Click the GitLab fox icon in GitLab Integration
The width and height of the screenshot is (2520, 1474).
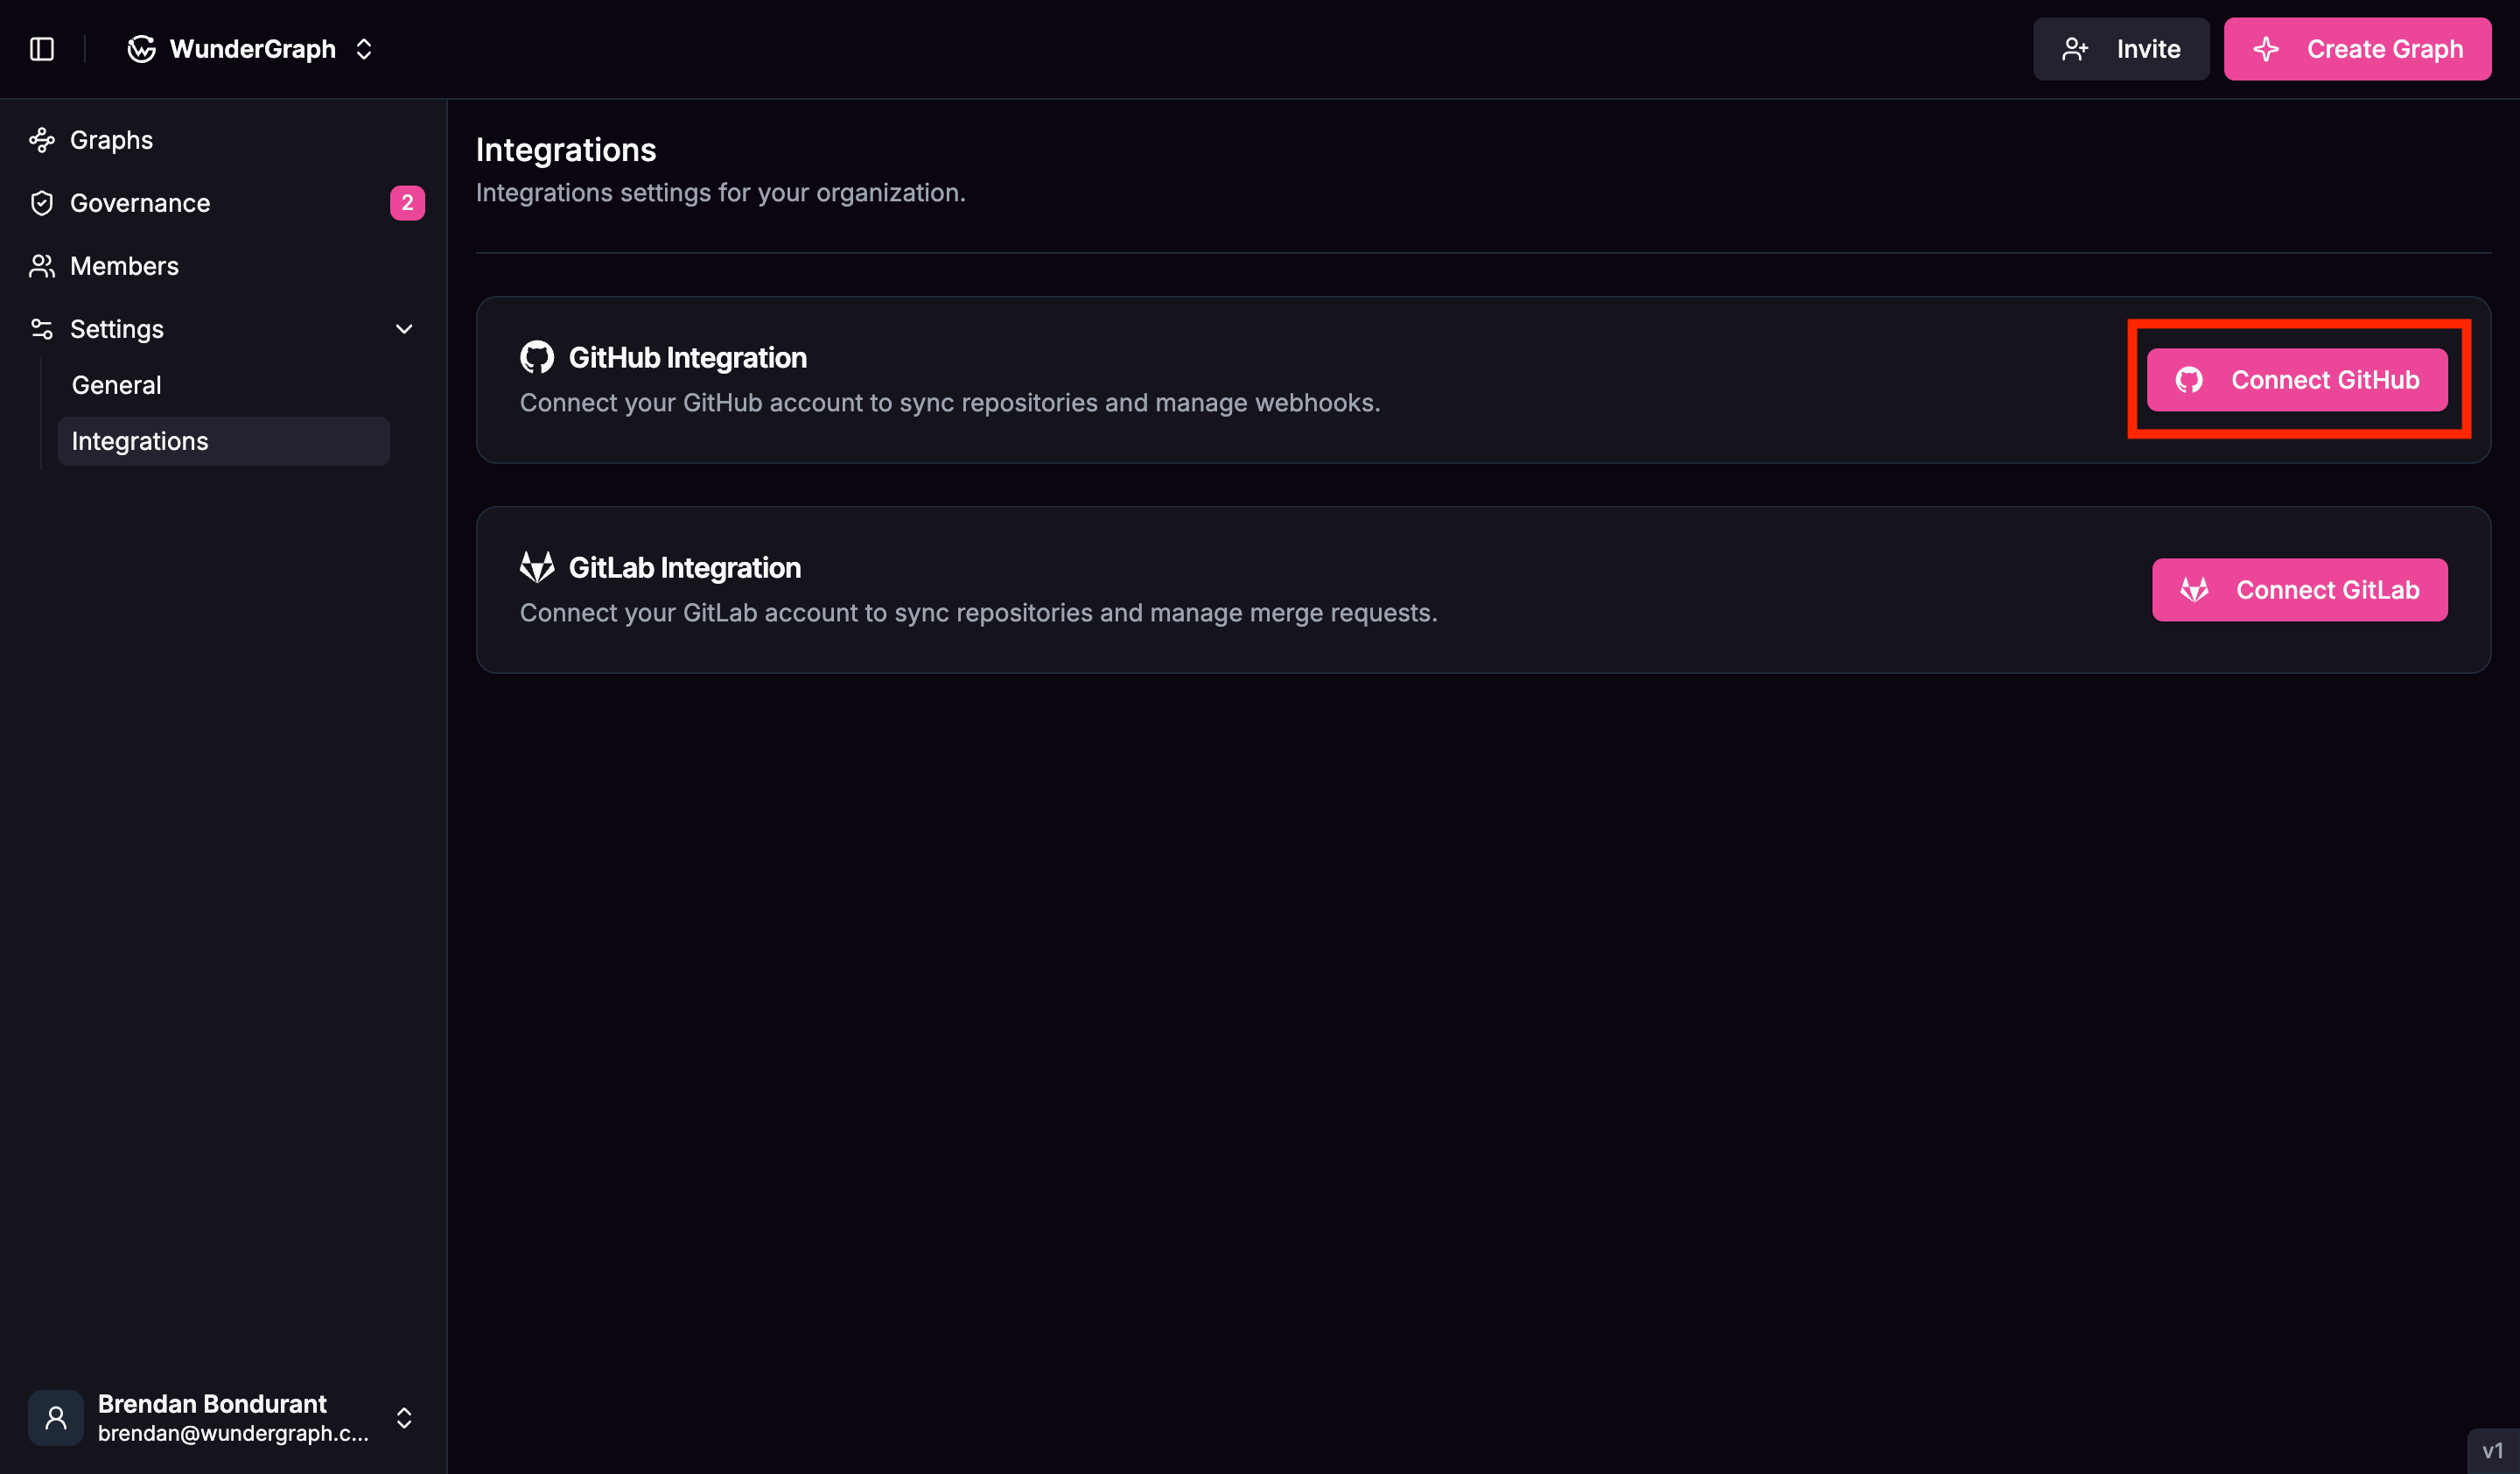pyautogui.click(x=537, y=566)
